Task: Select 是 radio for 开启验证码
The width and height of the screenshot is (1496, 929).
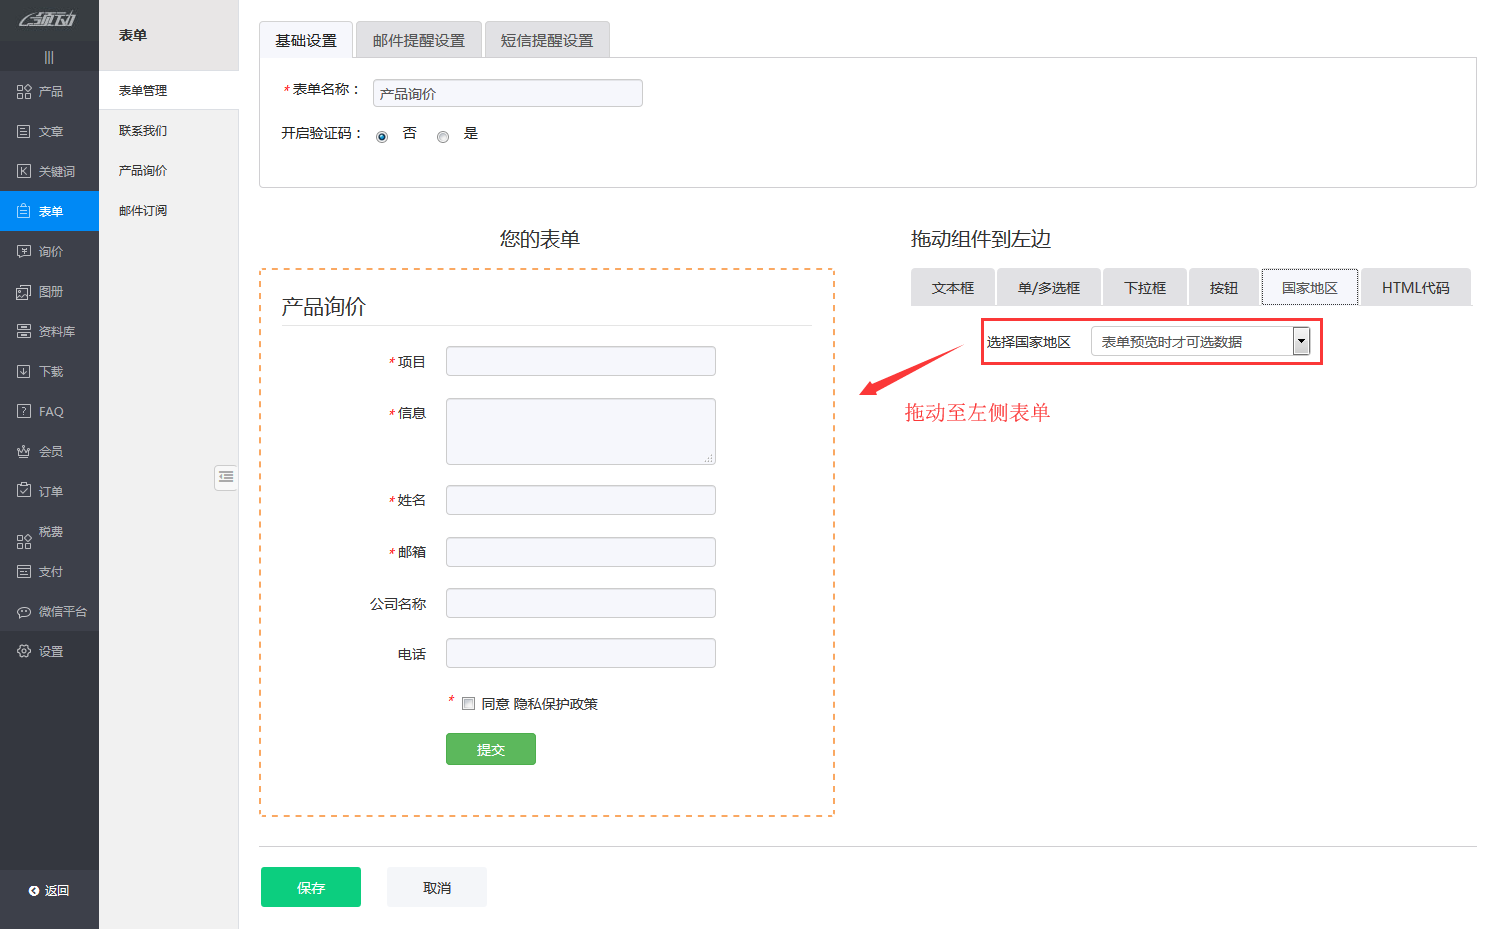Action: 443,137
